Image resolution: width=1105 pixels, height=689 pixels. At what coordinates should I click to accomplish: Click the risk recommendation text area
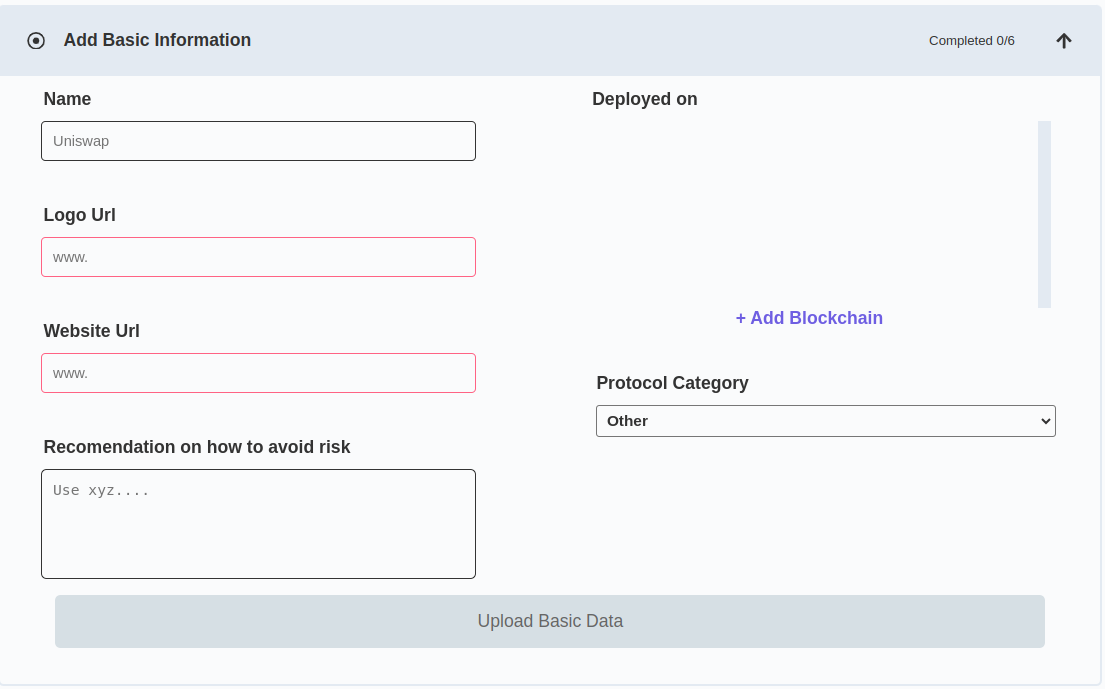[259, 524]
